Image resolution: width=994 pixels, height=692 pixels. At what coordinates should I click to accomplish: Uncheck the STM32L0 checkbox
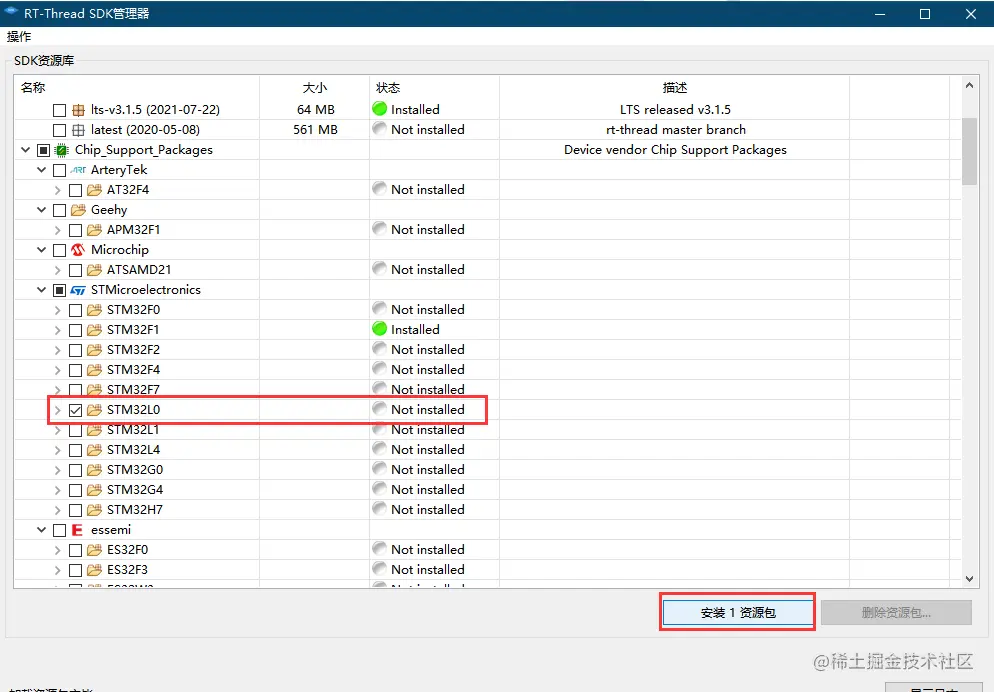[x=75, y=410]
